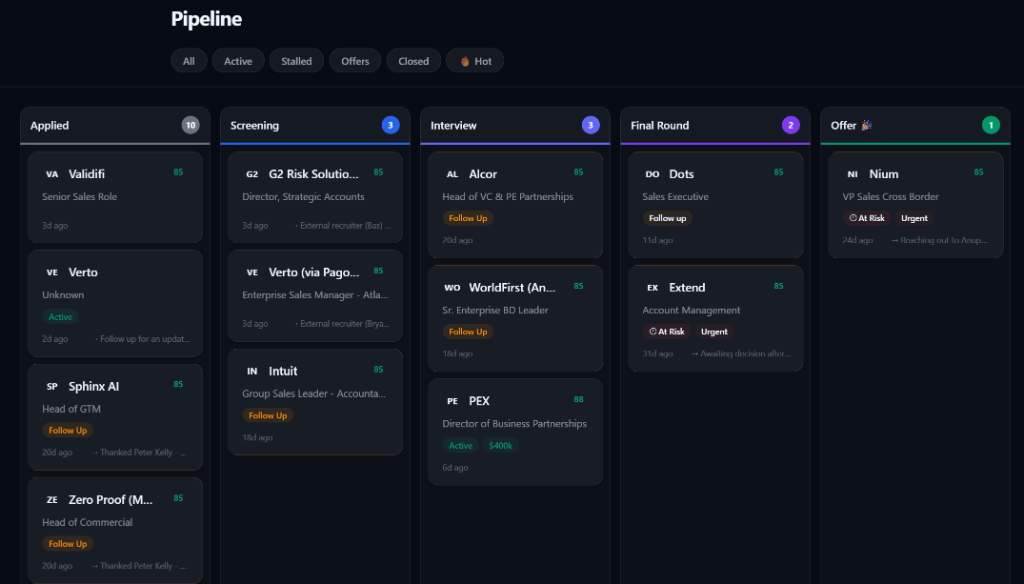Select the All filter tab
Image resolution: width=1024 pixels, height=584 pixels.
189,61
